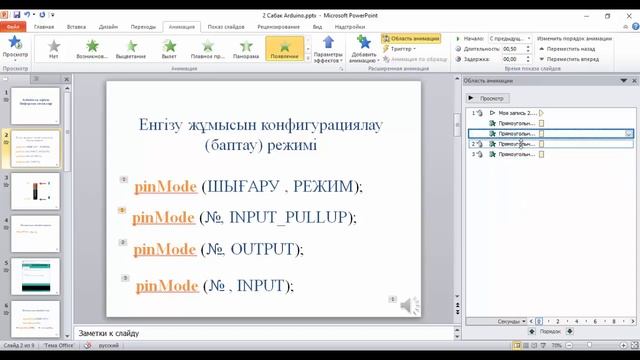Open Добавить анимацию dropdown
This screenshot has height=360, width=640.
tap(363, 49)
